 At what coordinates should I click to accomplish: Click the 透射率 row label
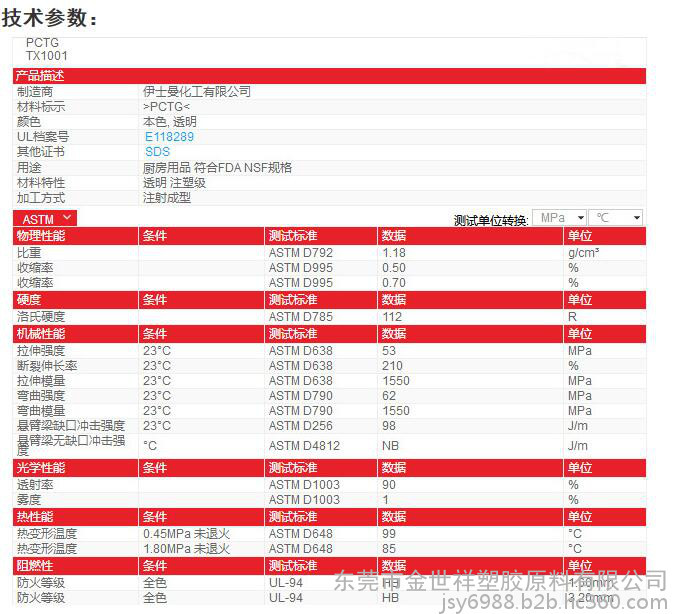pos(34,485)
